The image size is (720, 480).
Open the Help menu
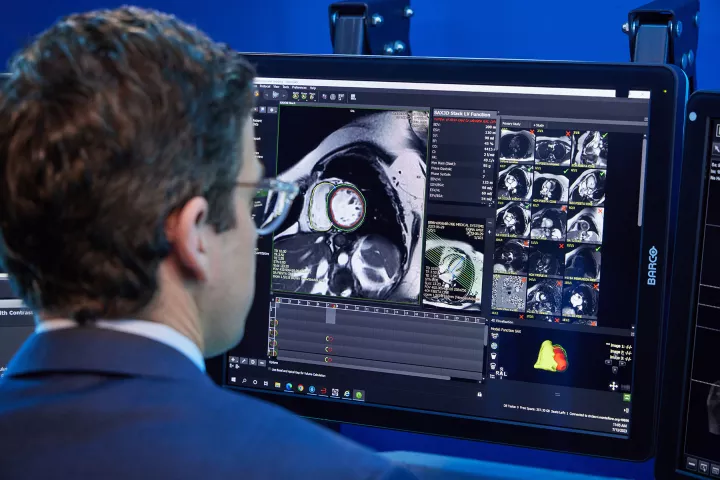coord(313,88)
